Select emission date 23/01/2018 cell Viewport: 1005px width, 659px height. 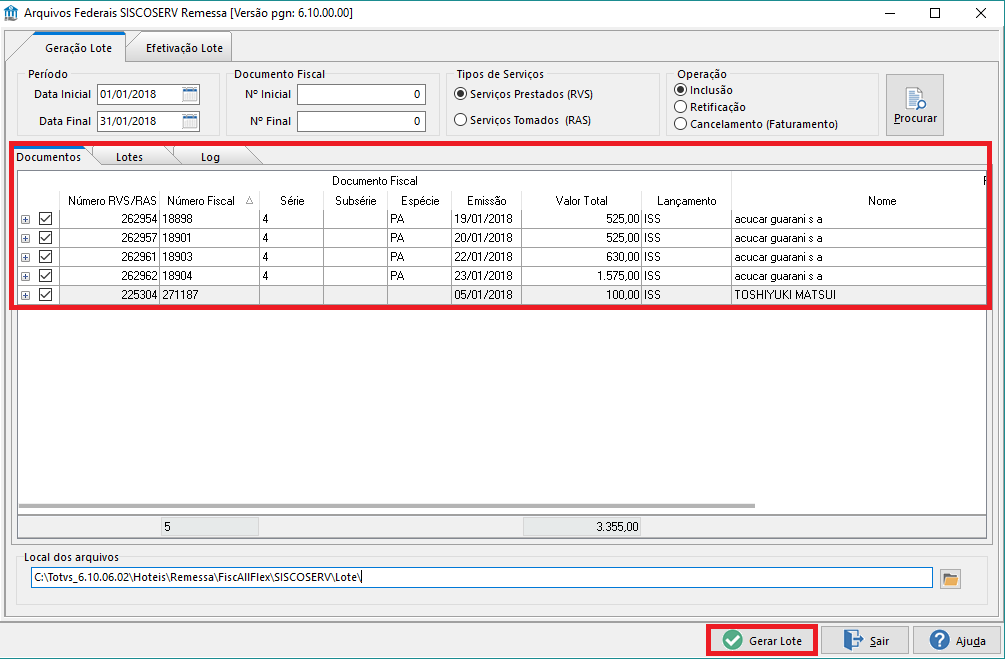(x=486, y=276)
